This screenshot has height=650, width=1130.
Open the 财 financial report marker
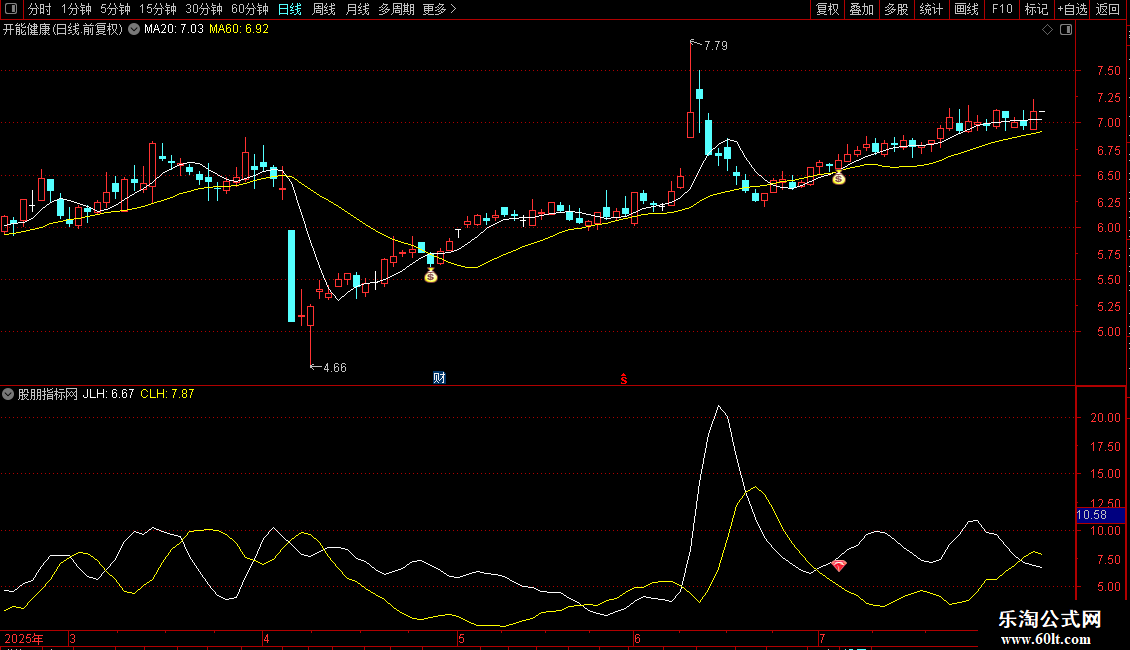point(439,378)
